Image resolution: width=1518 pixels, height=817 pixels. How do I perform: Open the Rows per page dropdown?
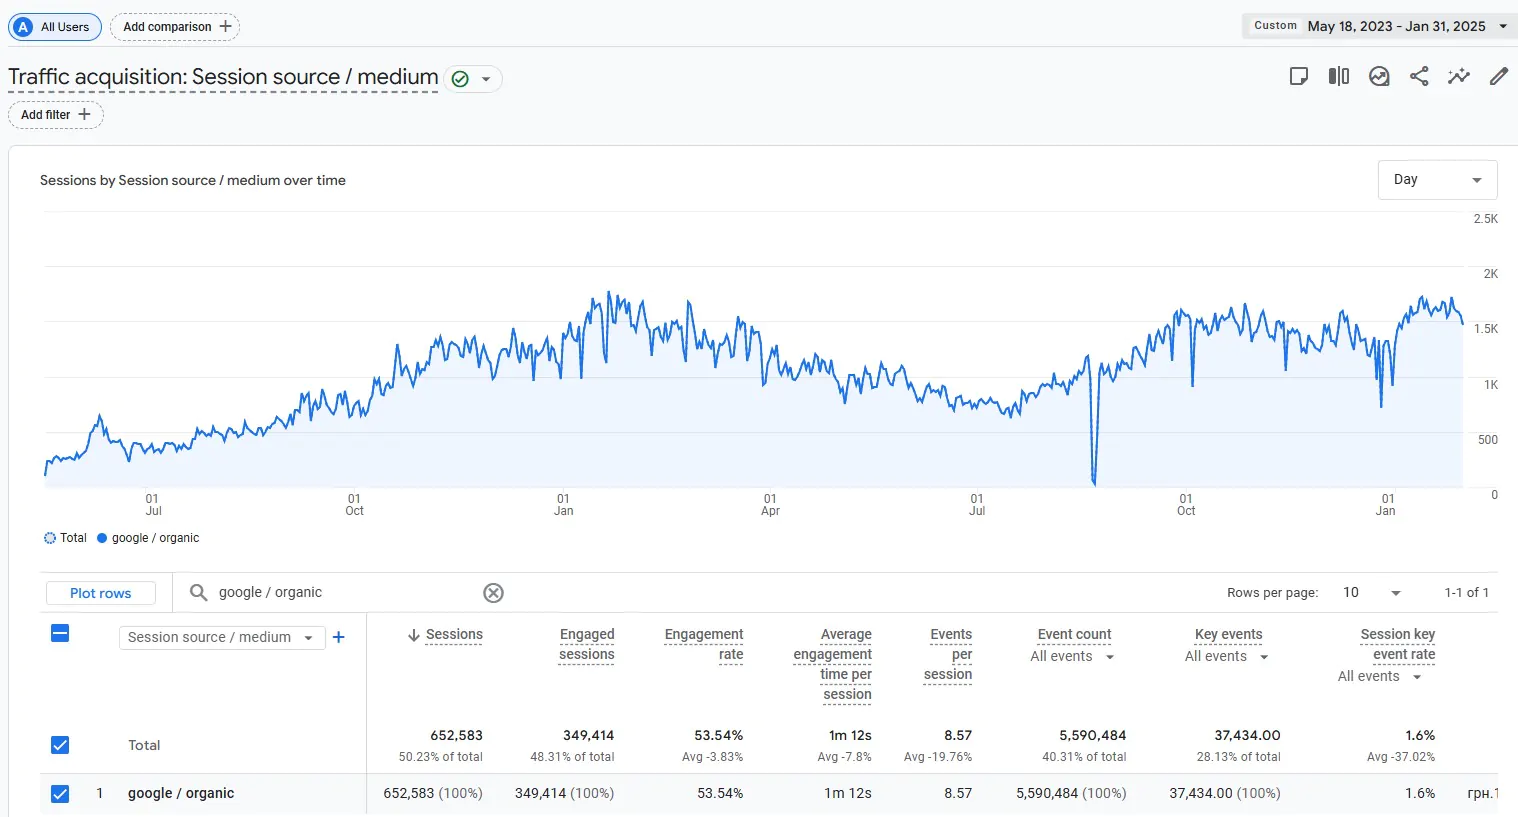pos(1372,593)
